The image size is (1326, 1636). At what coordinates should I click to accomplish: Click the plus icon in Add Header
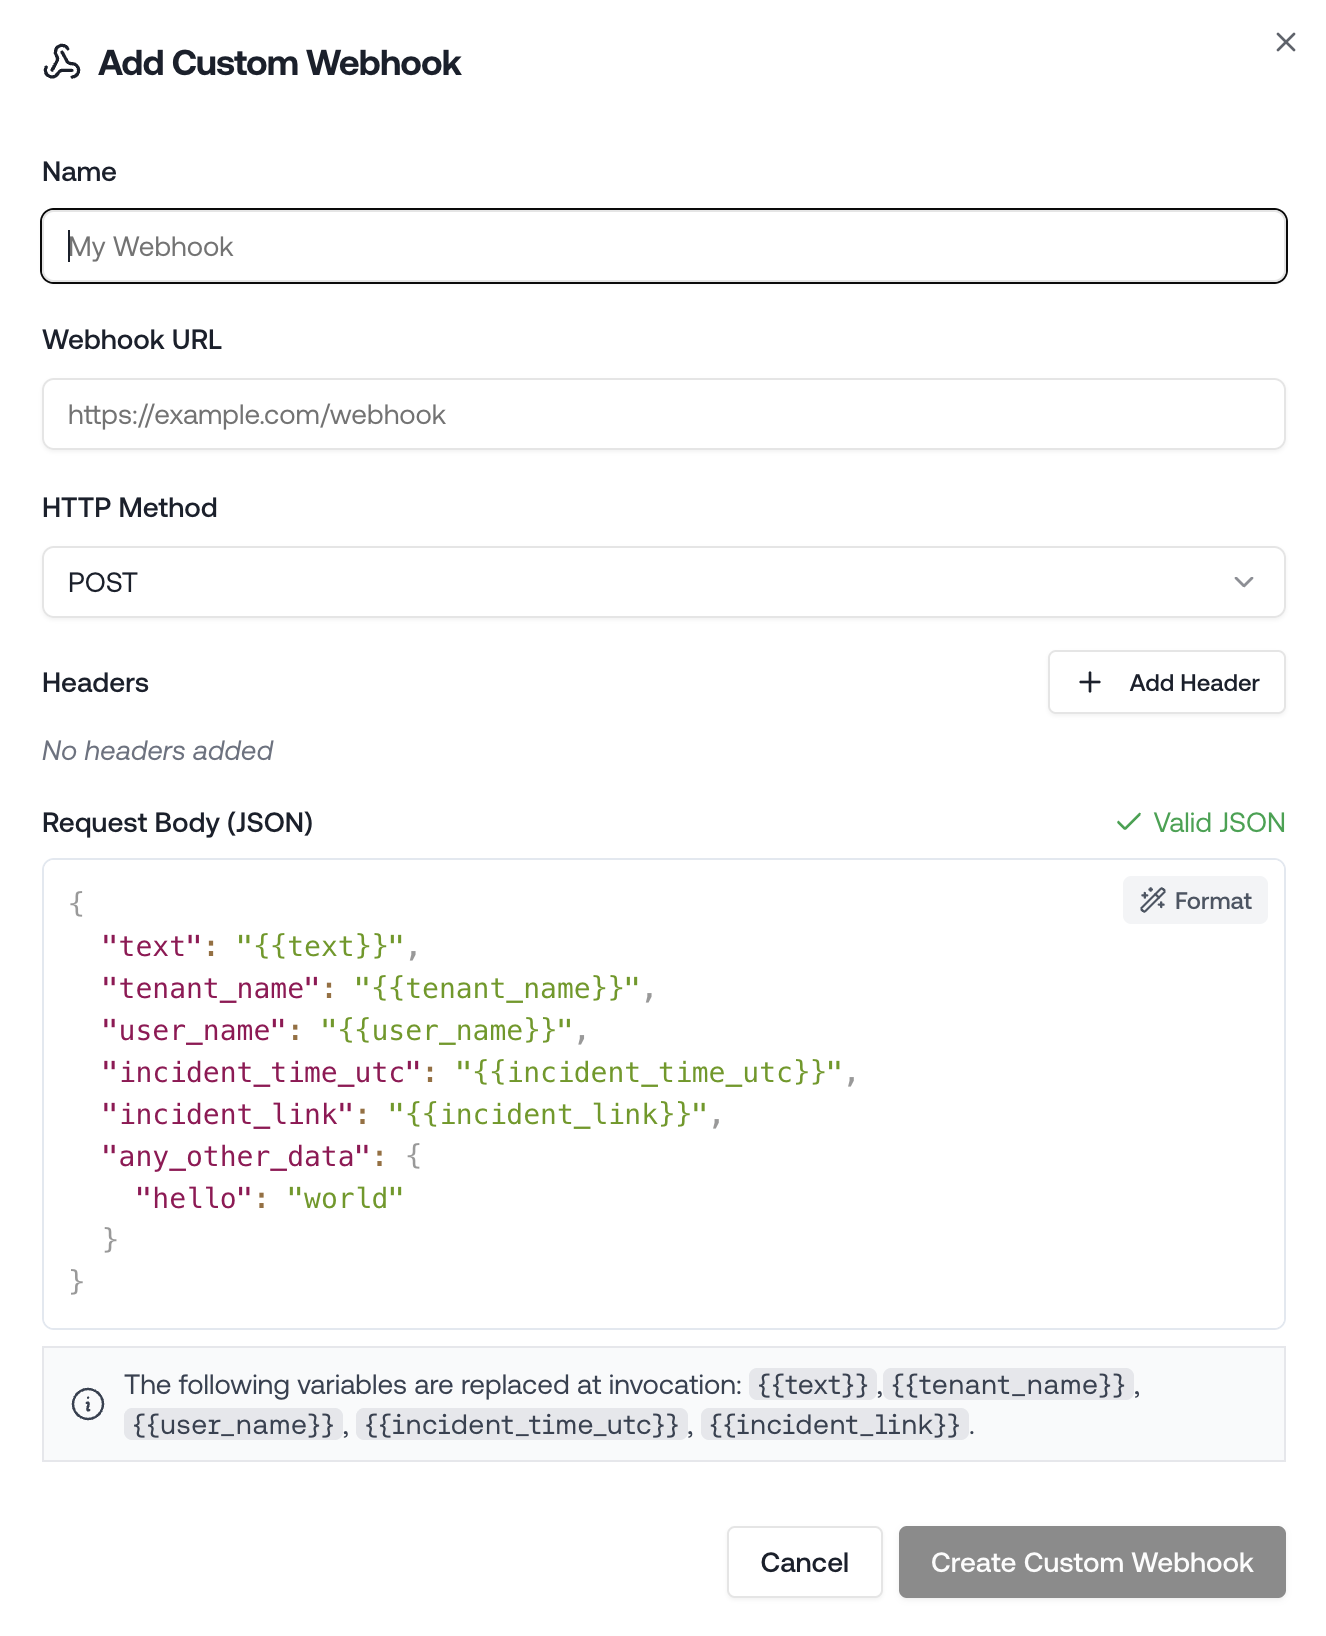pyautogui.click(x=1090, y=682)
